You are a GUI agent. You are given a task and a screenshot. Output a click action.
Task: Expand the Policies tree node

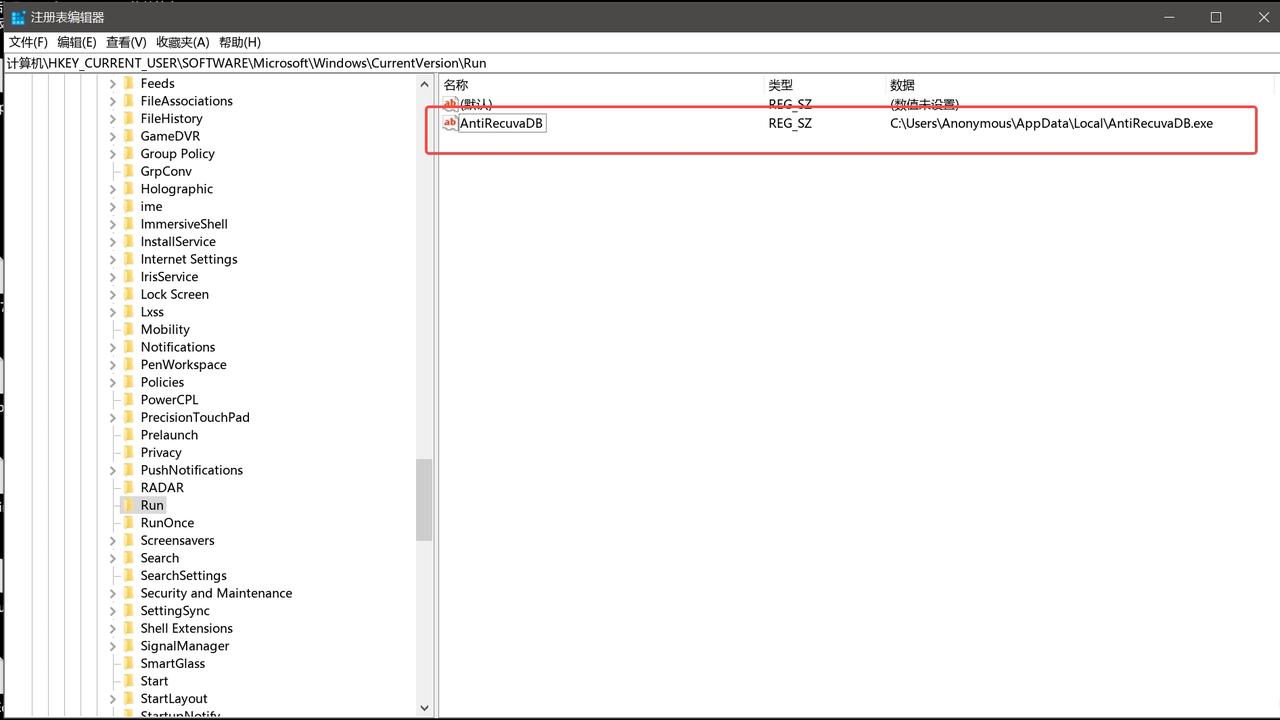(x=113, y=382)
